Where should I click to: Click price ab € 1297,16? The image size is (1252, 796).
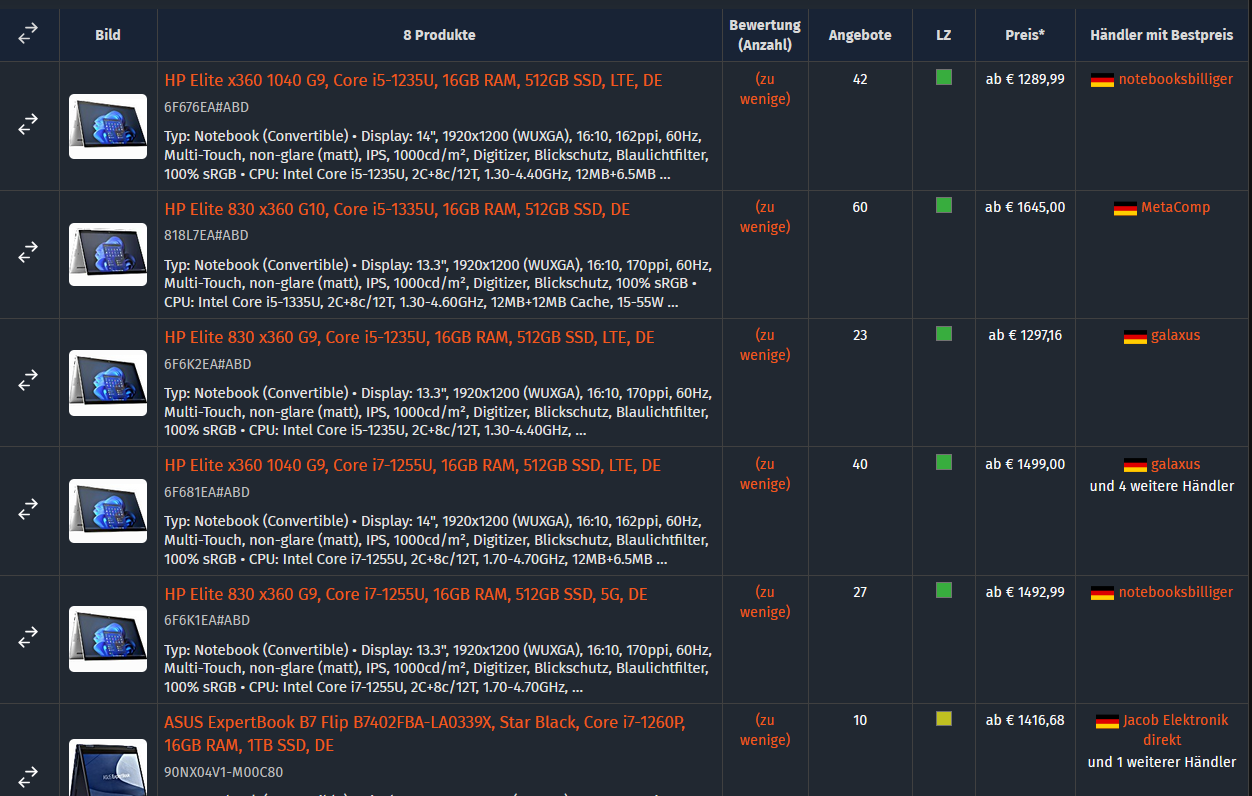[x=1025, y=335]
